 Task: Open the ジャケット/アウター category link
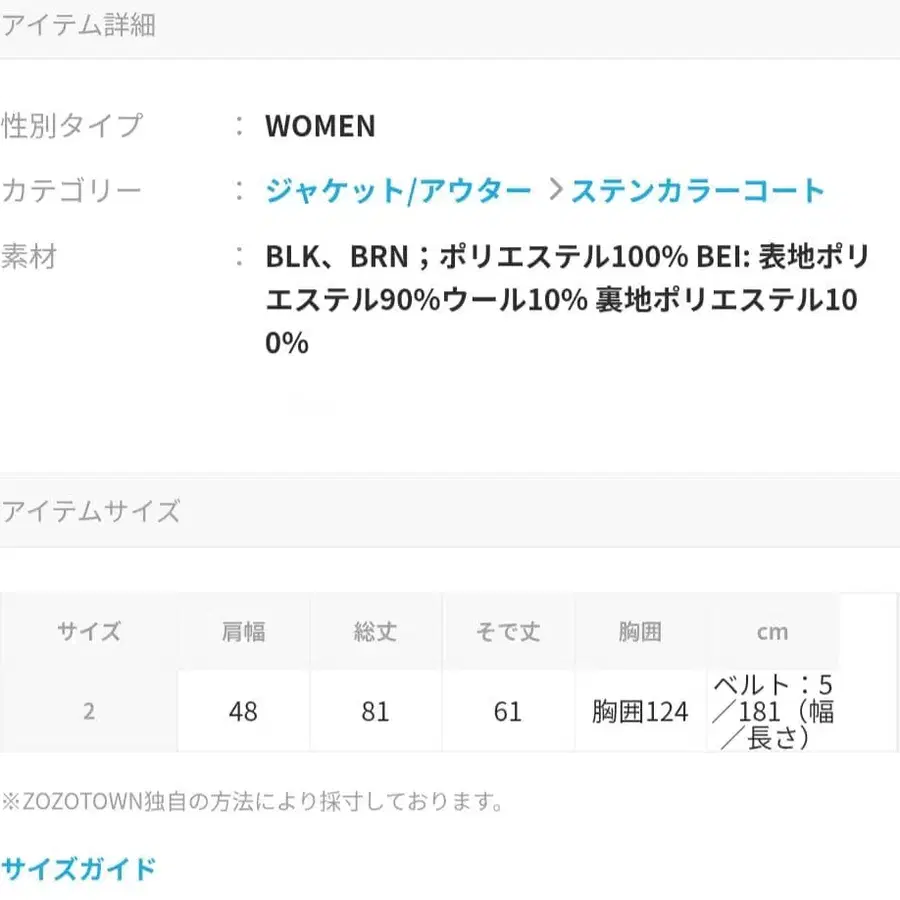[x=398, y=189]
